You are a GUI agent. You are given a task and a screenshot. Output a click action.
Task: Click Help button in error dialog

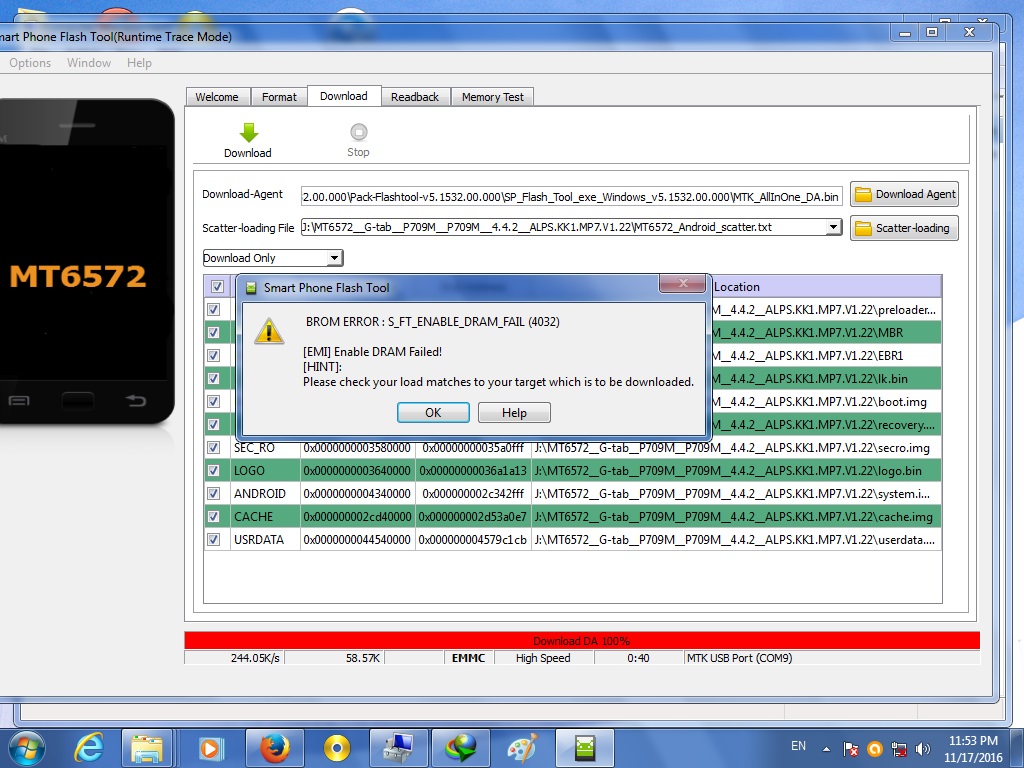tap(514, 413)
